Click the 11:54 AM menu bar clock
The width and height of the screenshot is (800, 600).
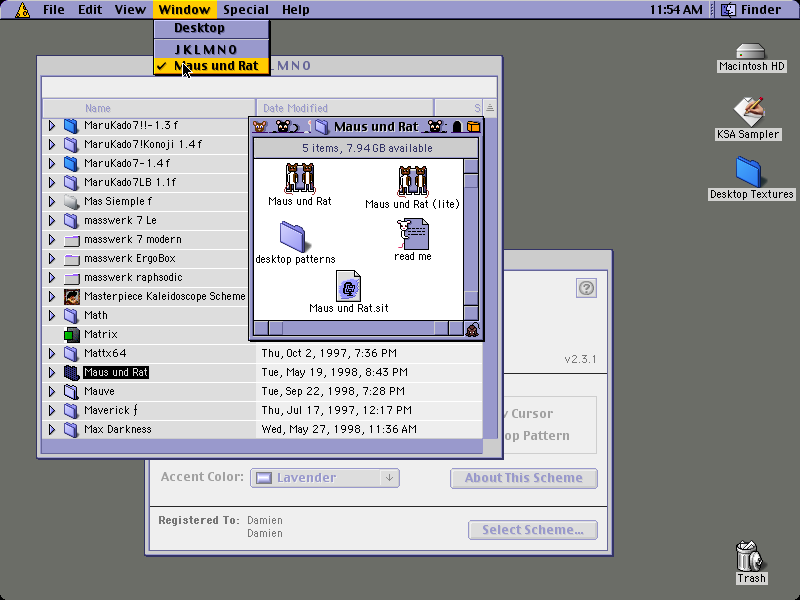click(676, 10)
